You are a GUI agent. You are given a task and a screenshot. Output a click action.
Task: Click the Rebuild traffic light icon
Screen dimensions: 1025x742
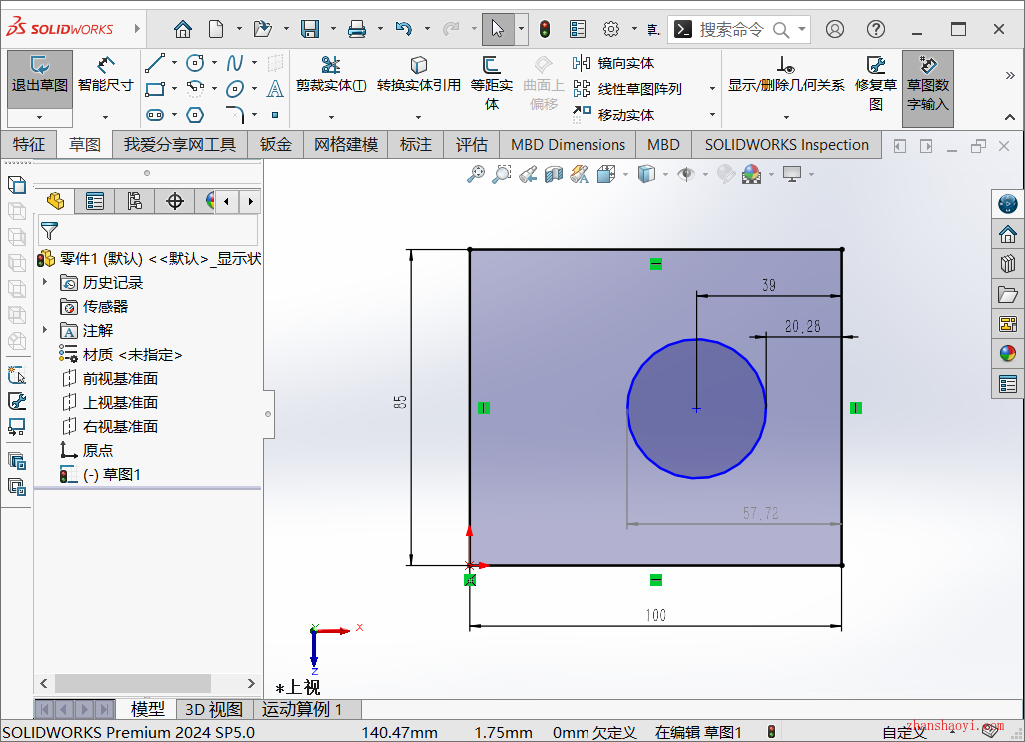click(x=545, y=29)
